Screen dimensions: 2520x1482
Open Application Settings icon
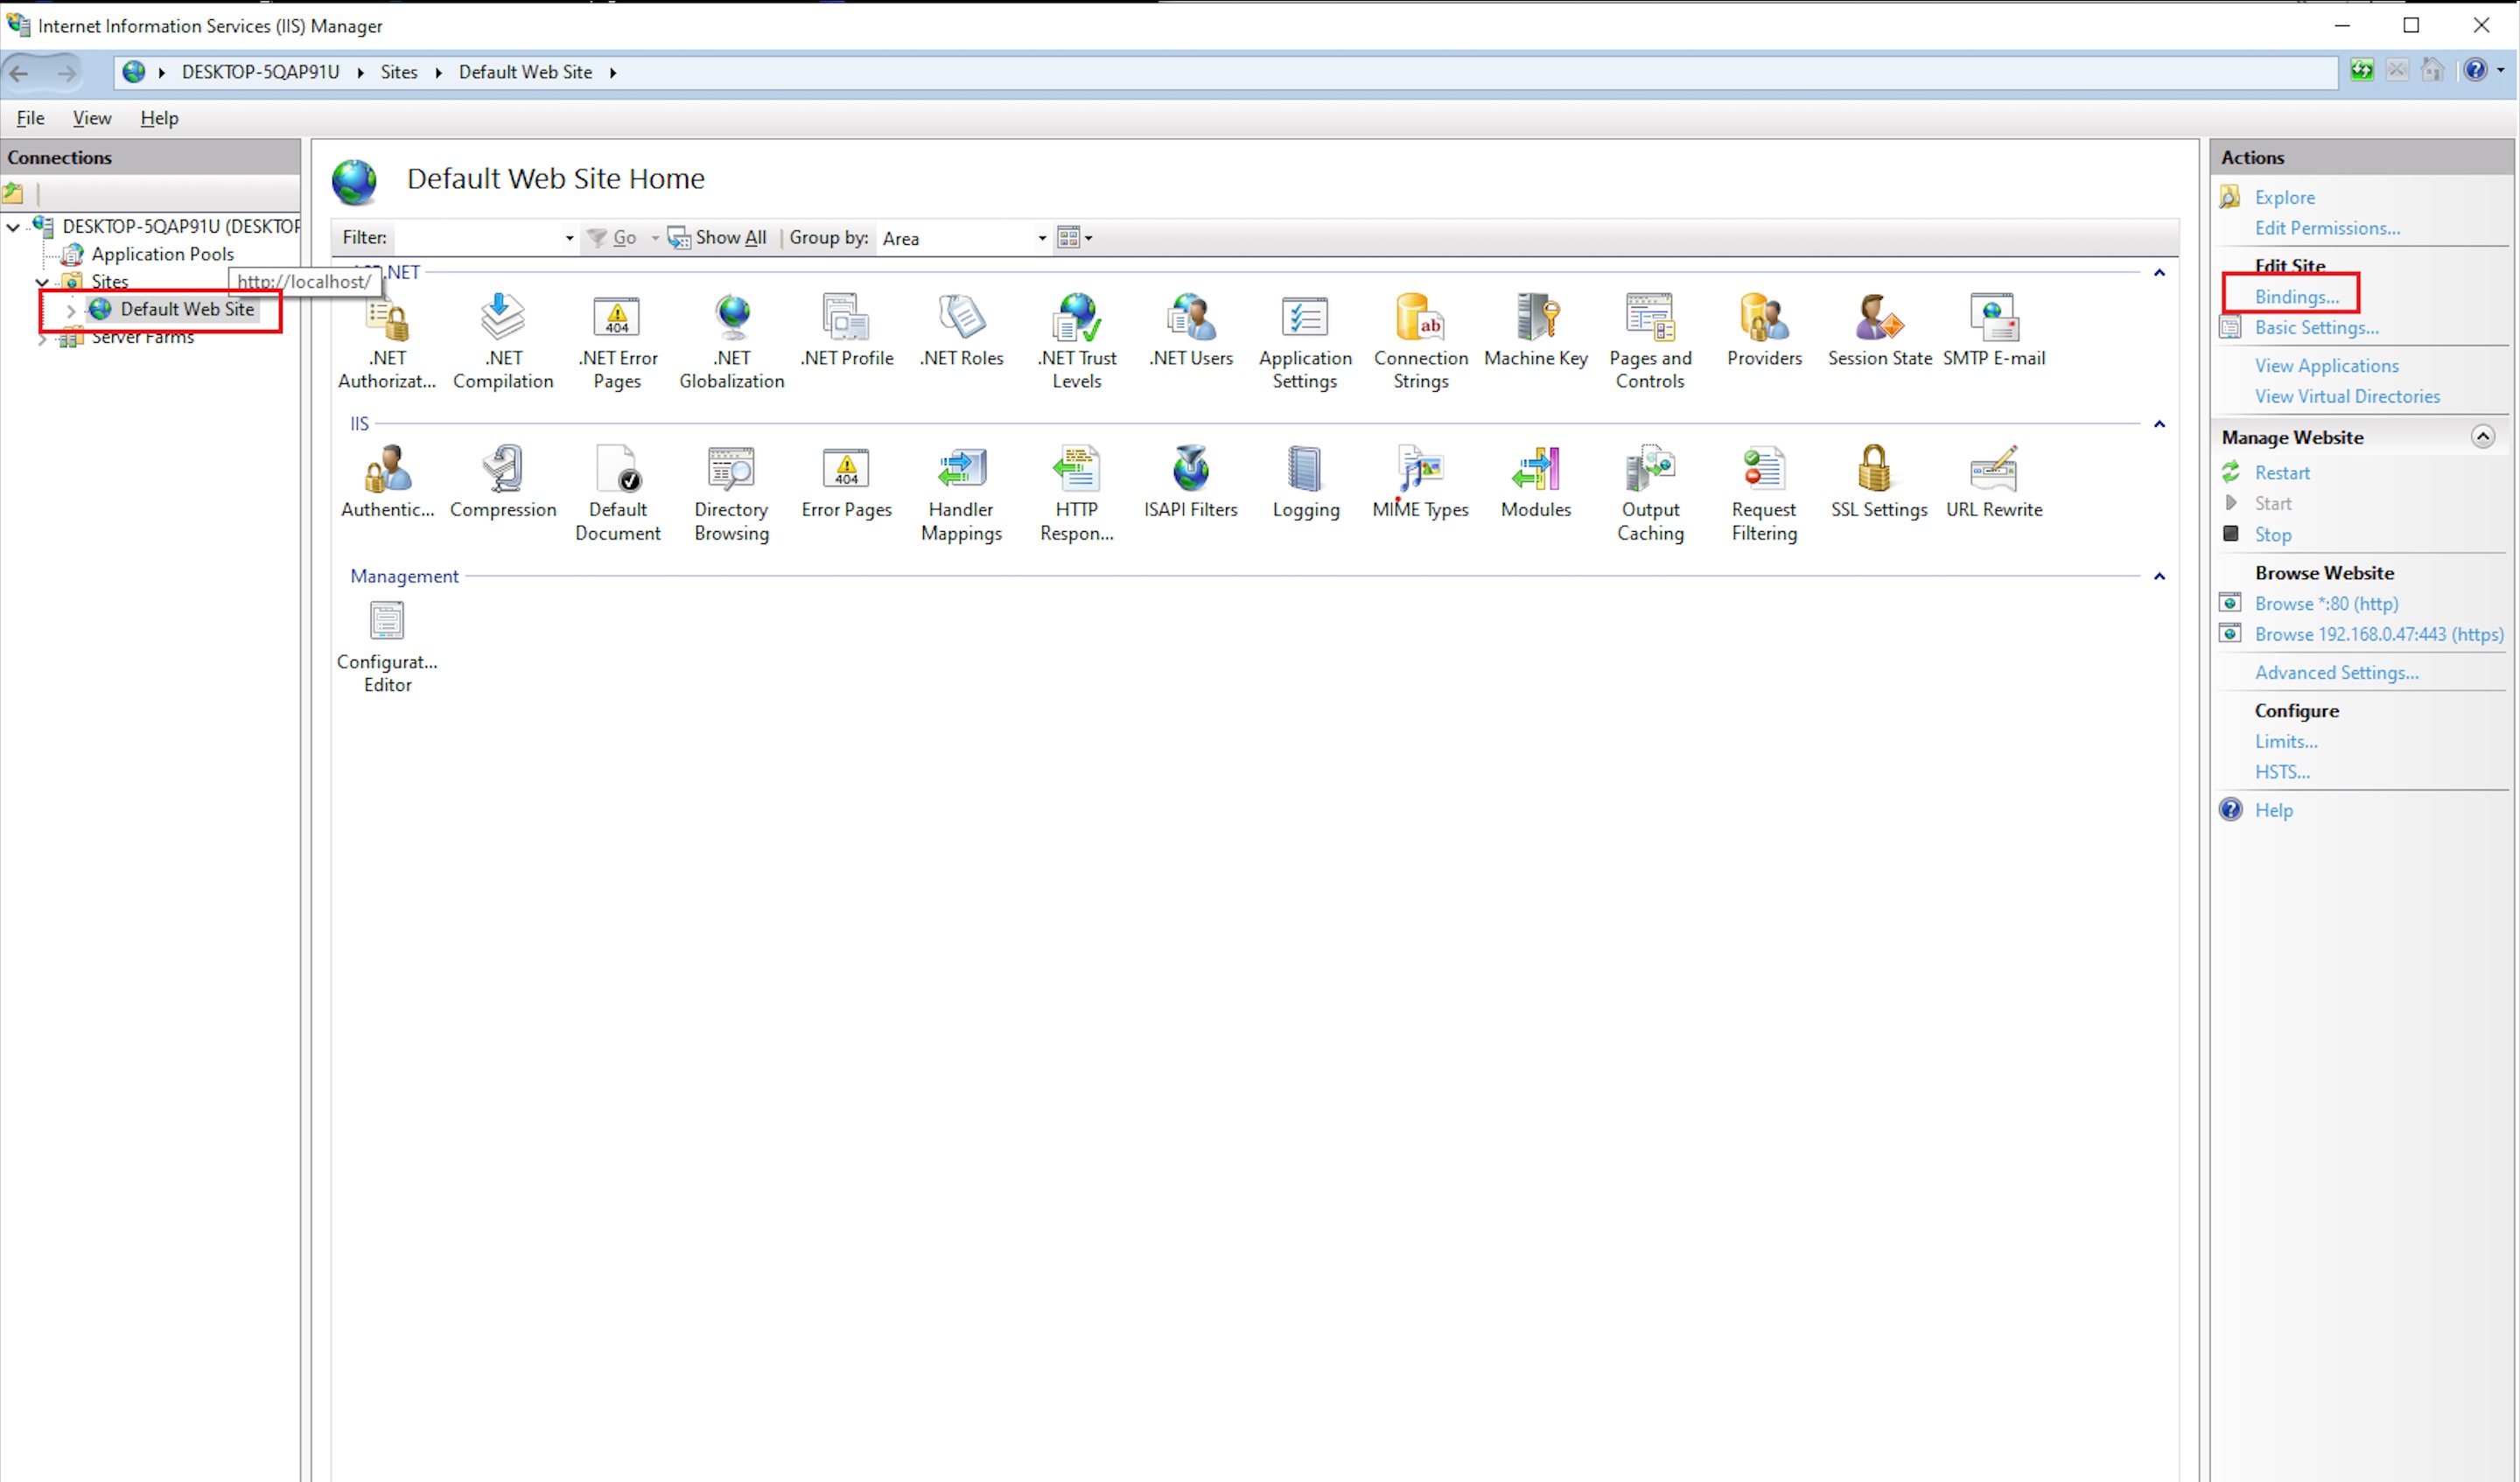click(x=1305, y=342)
